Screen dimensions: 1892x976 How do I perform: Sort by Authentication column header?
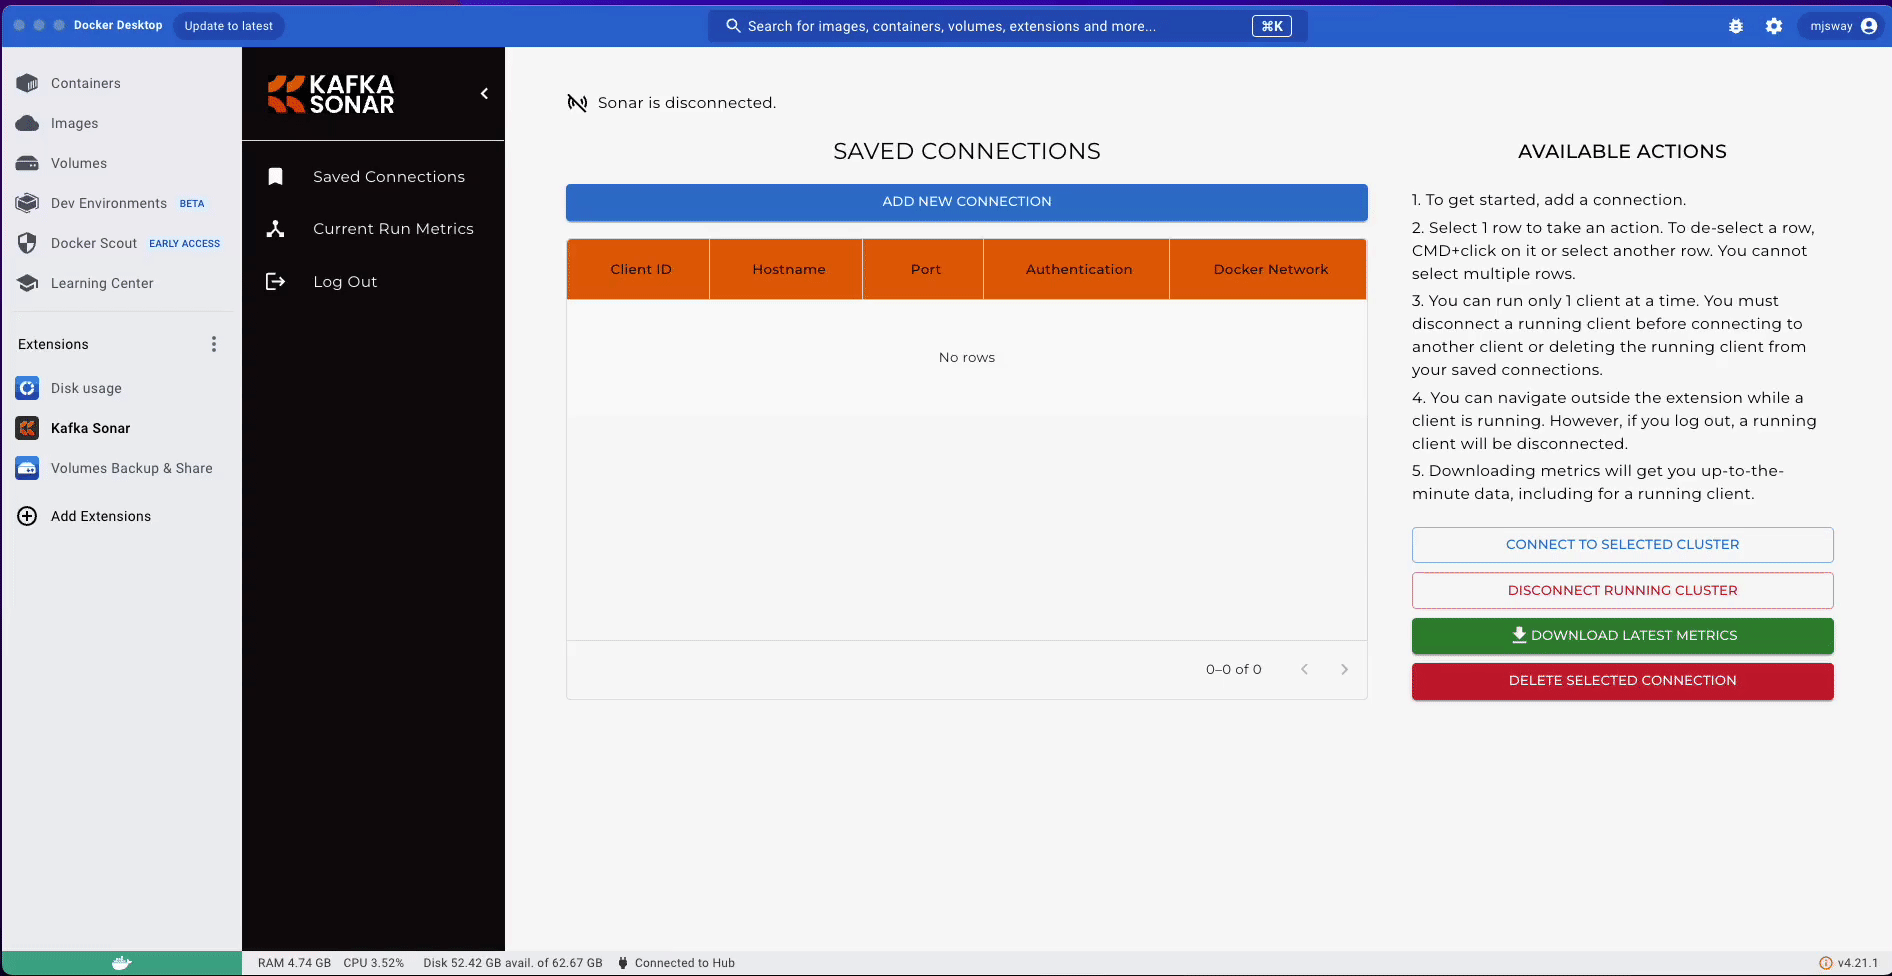[x=1078, y=269]
